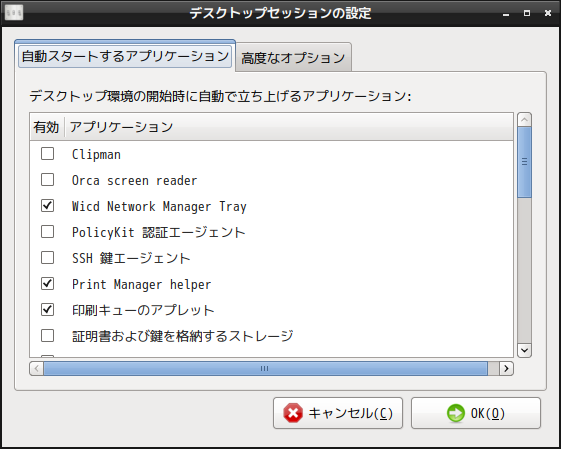Sort by the 有効 column header

point(47,127)
